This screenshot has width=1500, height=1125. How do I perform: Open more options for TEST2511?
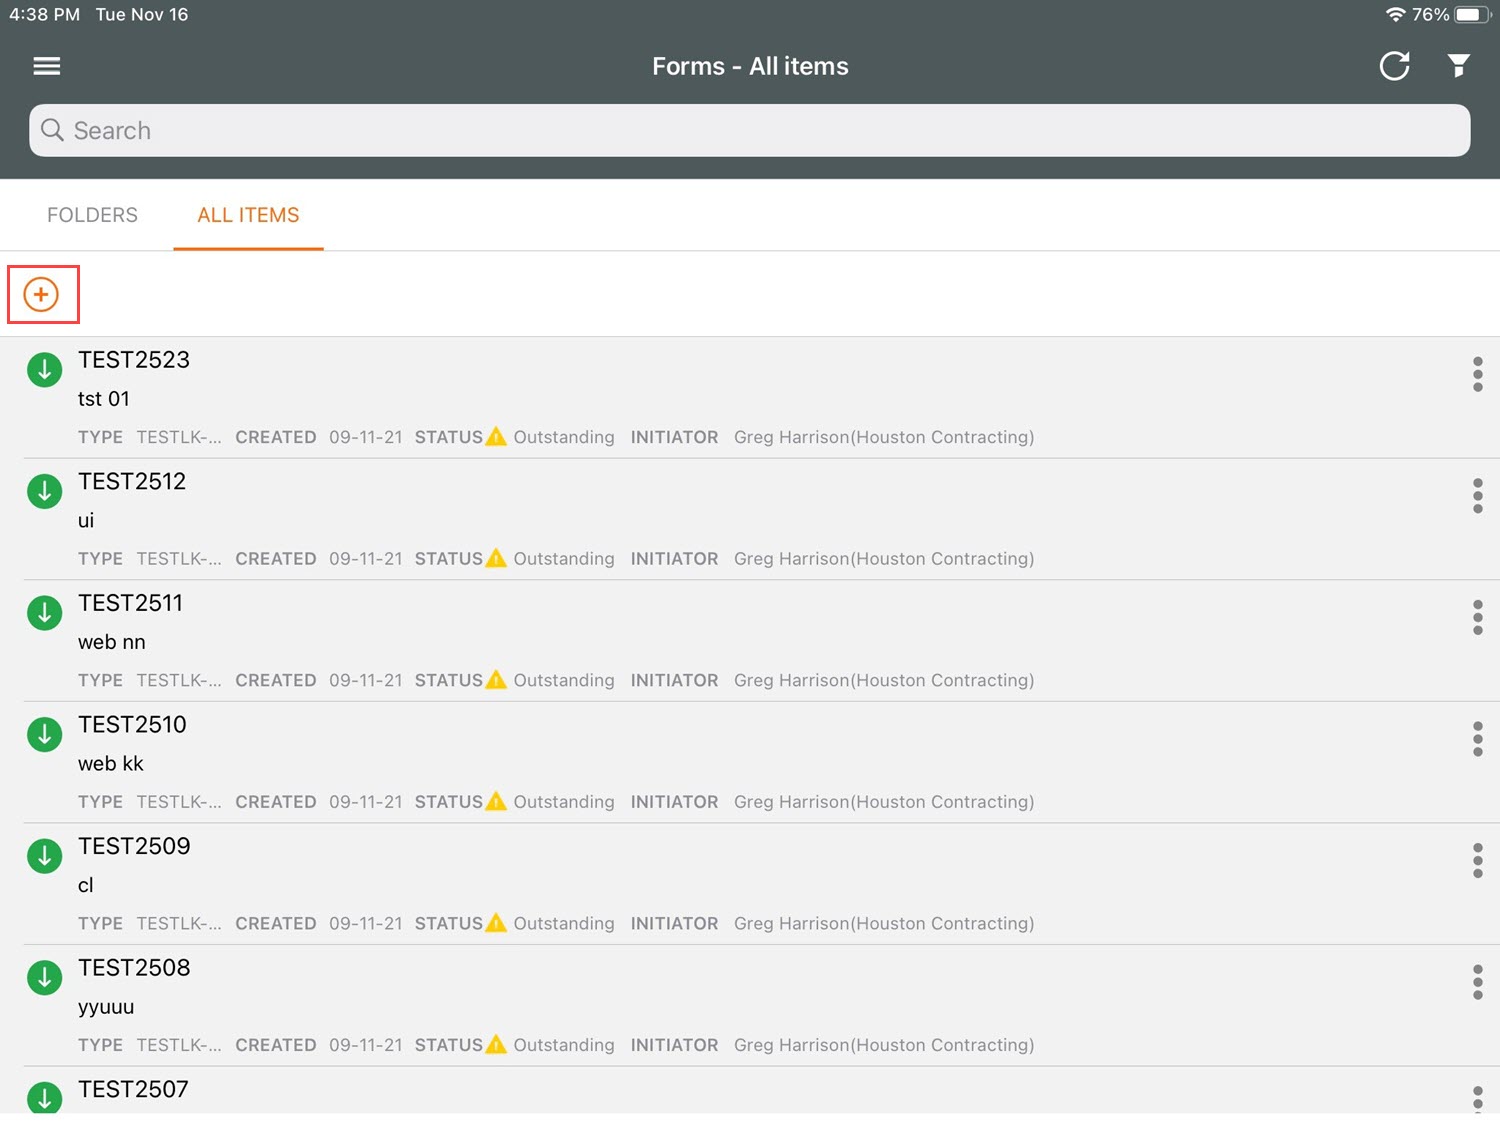click(x=1477, y=617)
